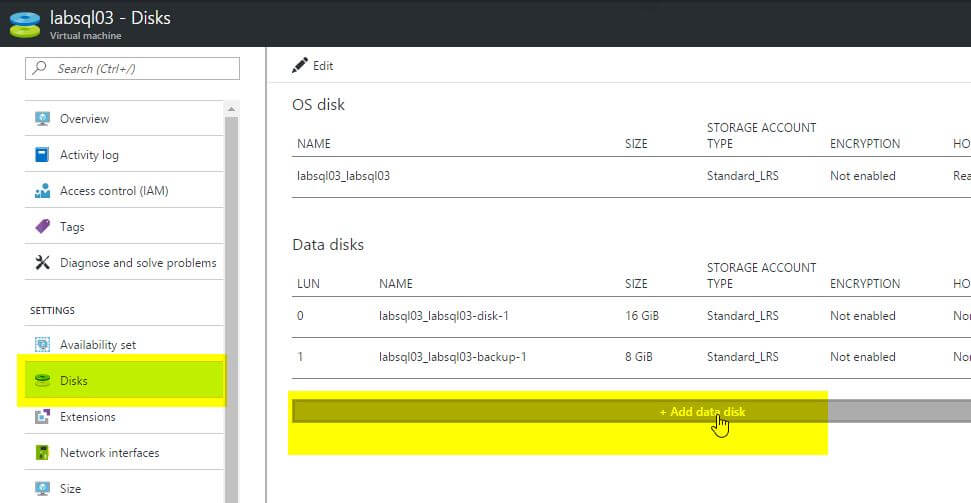Click the Data disks SIZE column header
971x503 pixels.
tap(636, 284)
